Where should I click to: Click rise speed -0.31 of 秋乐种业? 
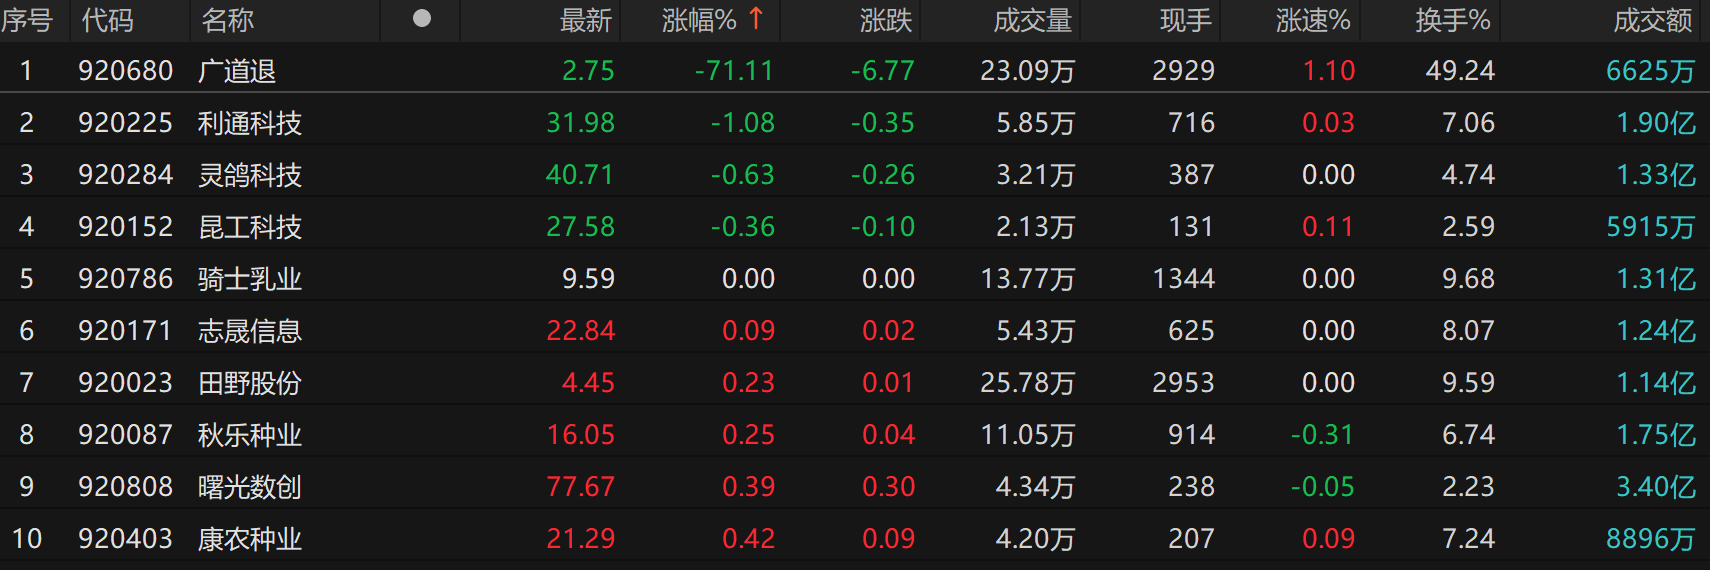click(x=1322, y=435)
